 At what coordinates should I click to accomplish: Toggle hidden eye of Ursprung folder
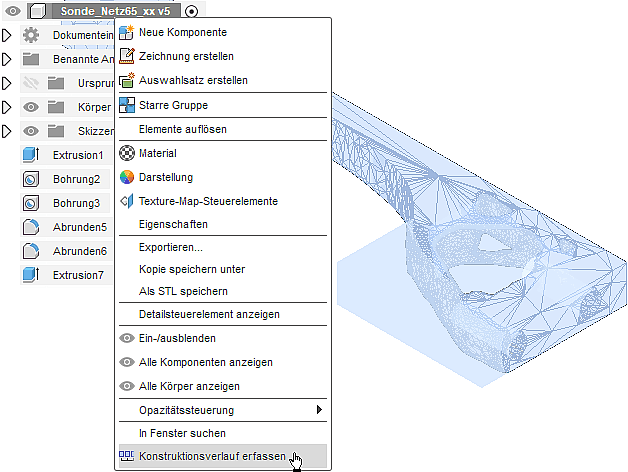click(x=31, y=83)
